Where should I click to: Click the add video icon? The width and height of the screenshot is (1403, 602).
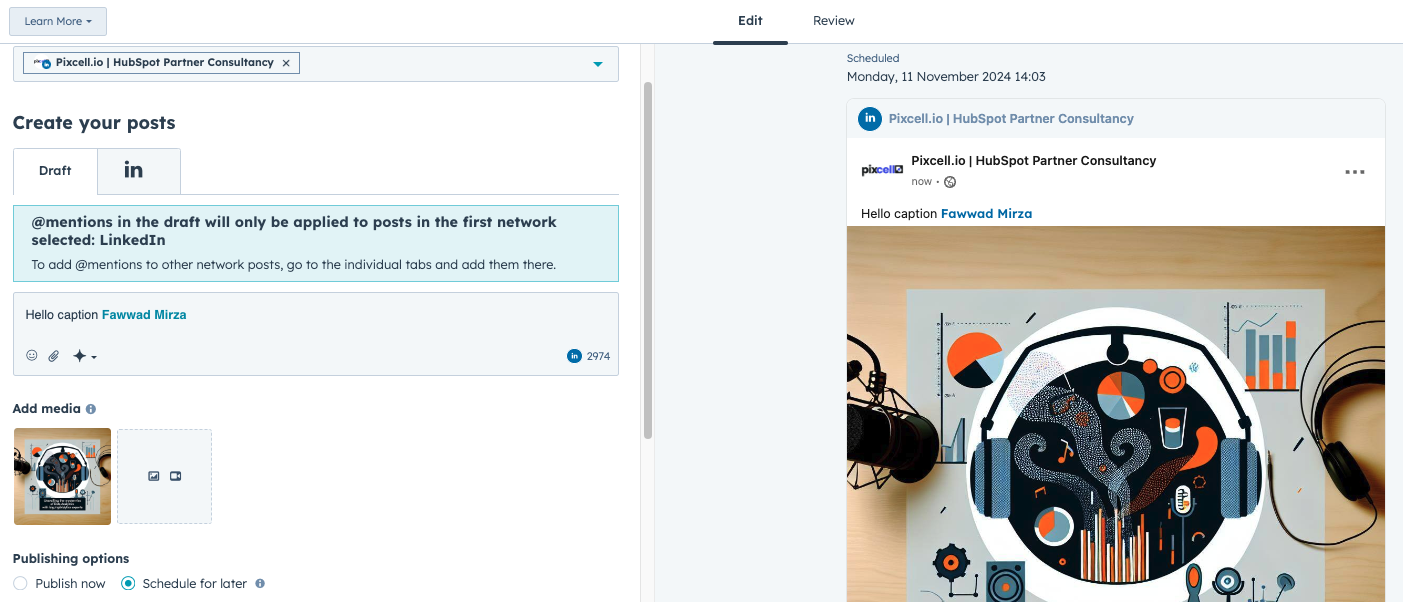point(176,476)
